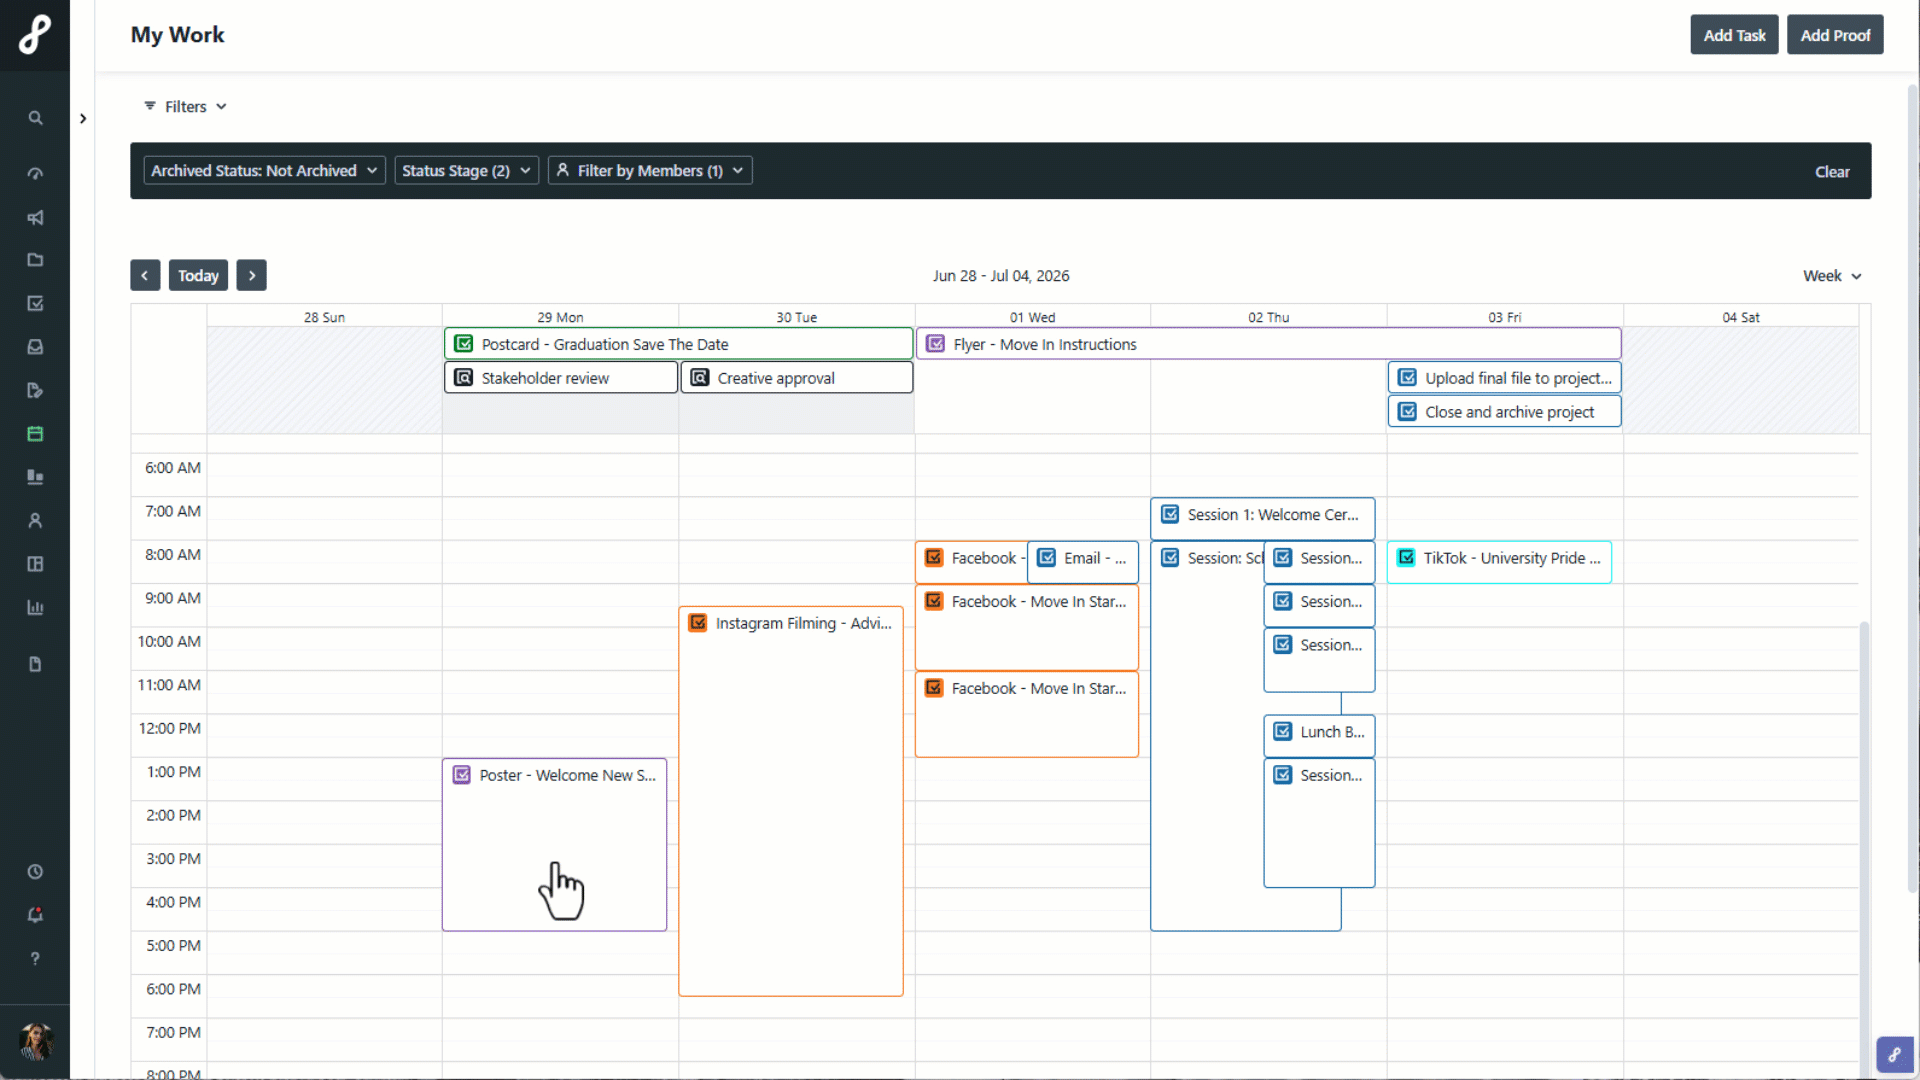
Task: Expand the sidebar with the arrow chevron
Action: point(83,118)
